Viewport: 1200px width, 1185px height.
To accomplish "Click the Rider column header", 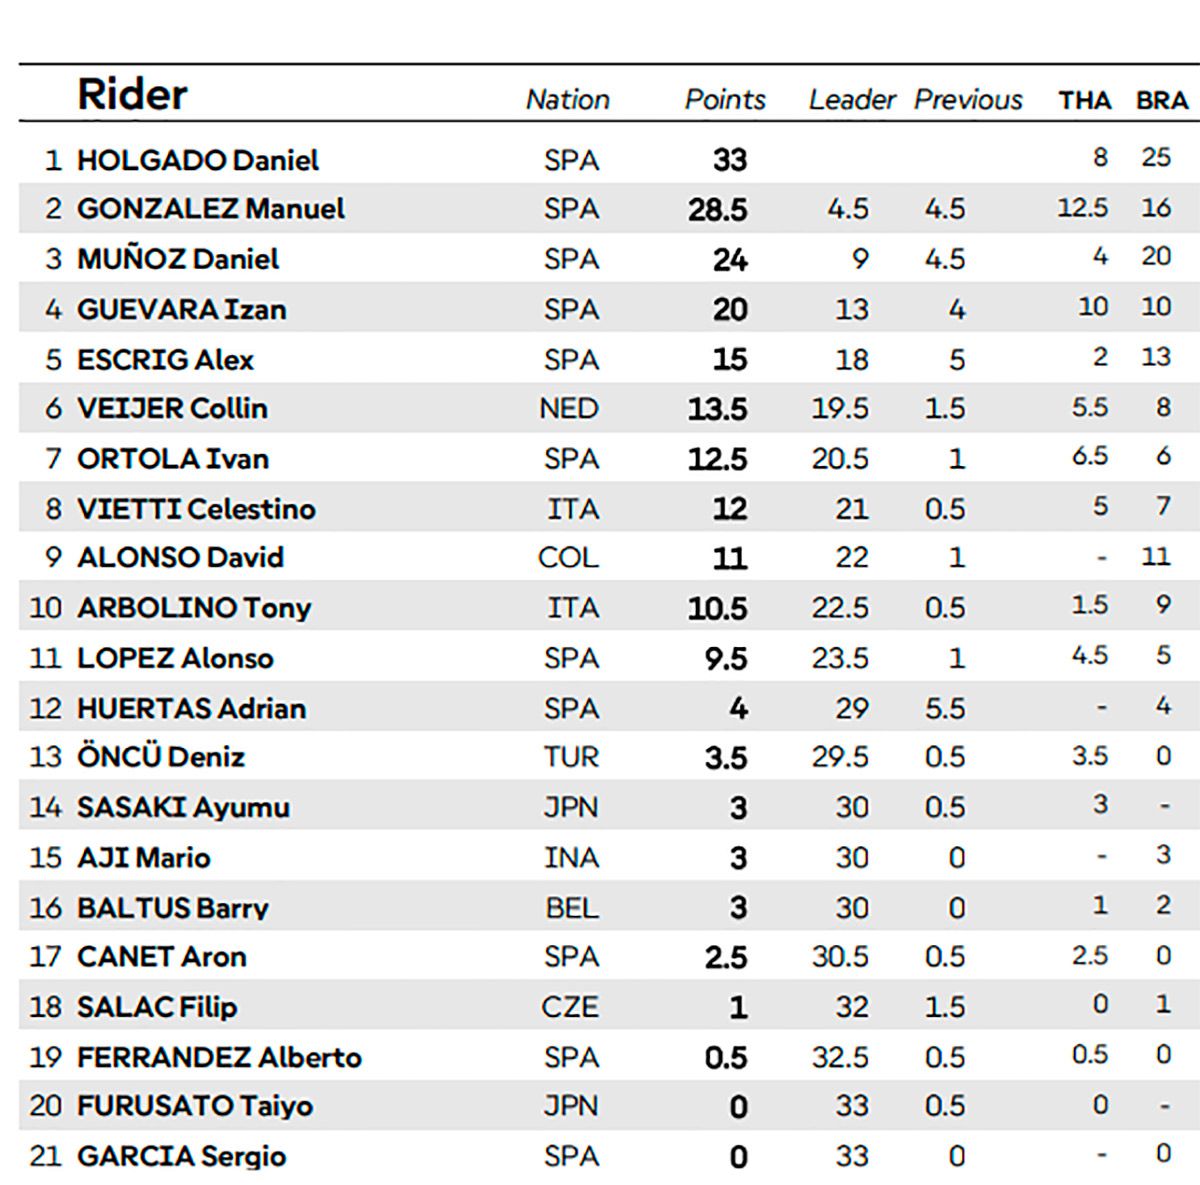I will (x=132, y=95).
